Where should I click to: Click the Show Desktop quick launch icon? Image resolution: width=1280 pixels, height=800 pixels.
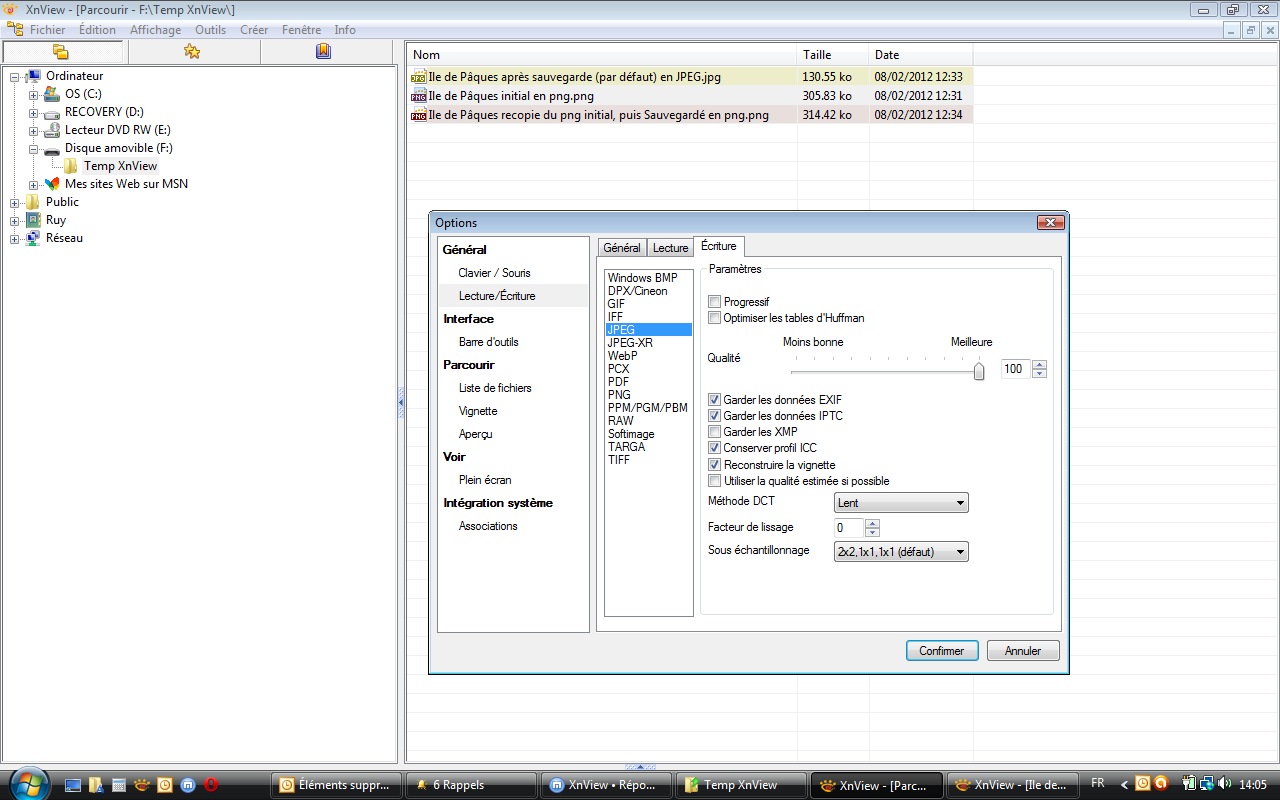pyautogui.click(x=73, y=785)
